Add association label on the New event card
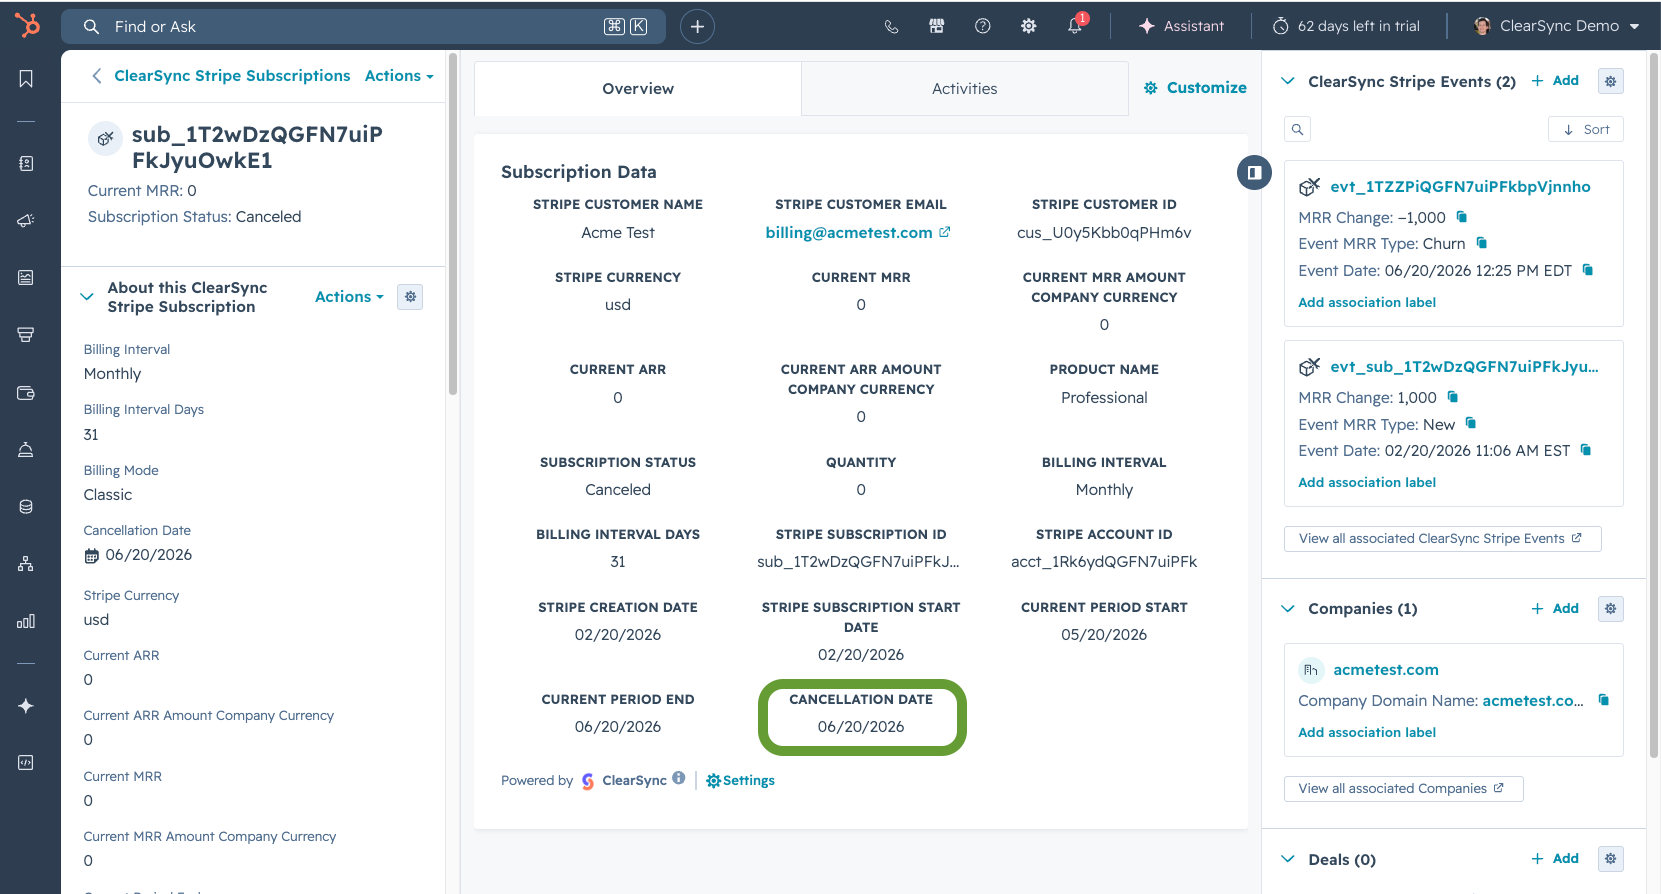This screenshot has height=894, width=1661. 1367,483
